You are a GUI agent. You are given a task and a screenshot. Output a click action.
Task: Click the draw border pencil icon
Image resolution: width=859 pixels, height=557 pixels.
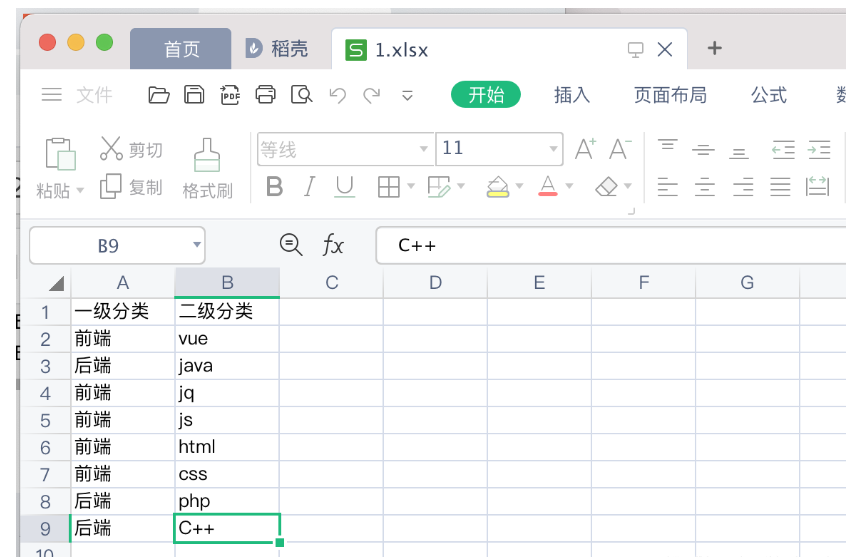[x=439, y=187]
